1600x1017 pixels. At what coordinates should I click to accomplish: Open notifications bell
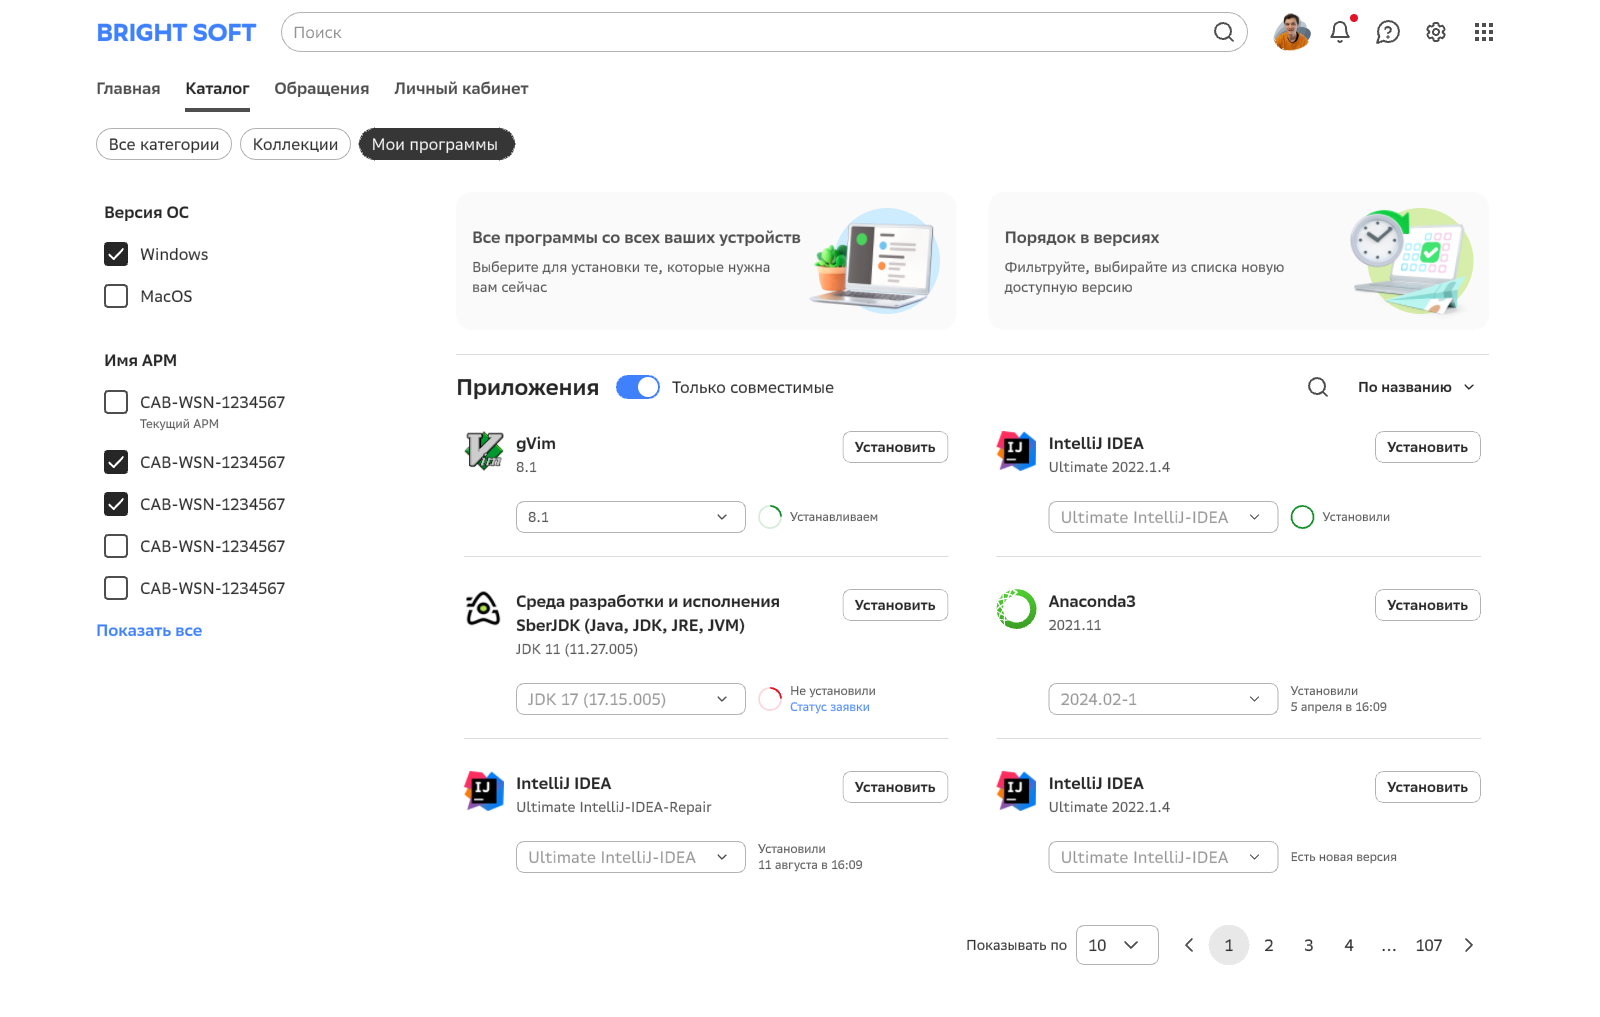tap(1339, 32)
